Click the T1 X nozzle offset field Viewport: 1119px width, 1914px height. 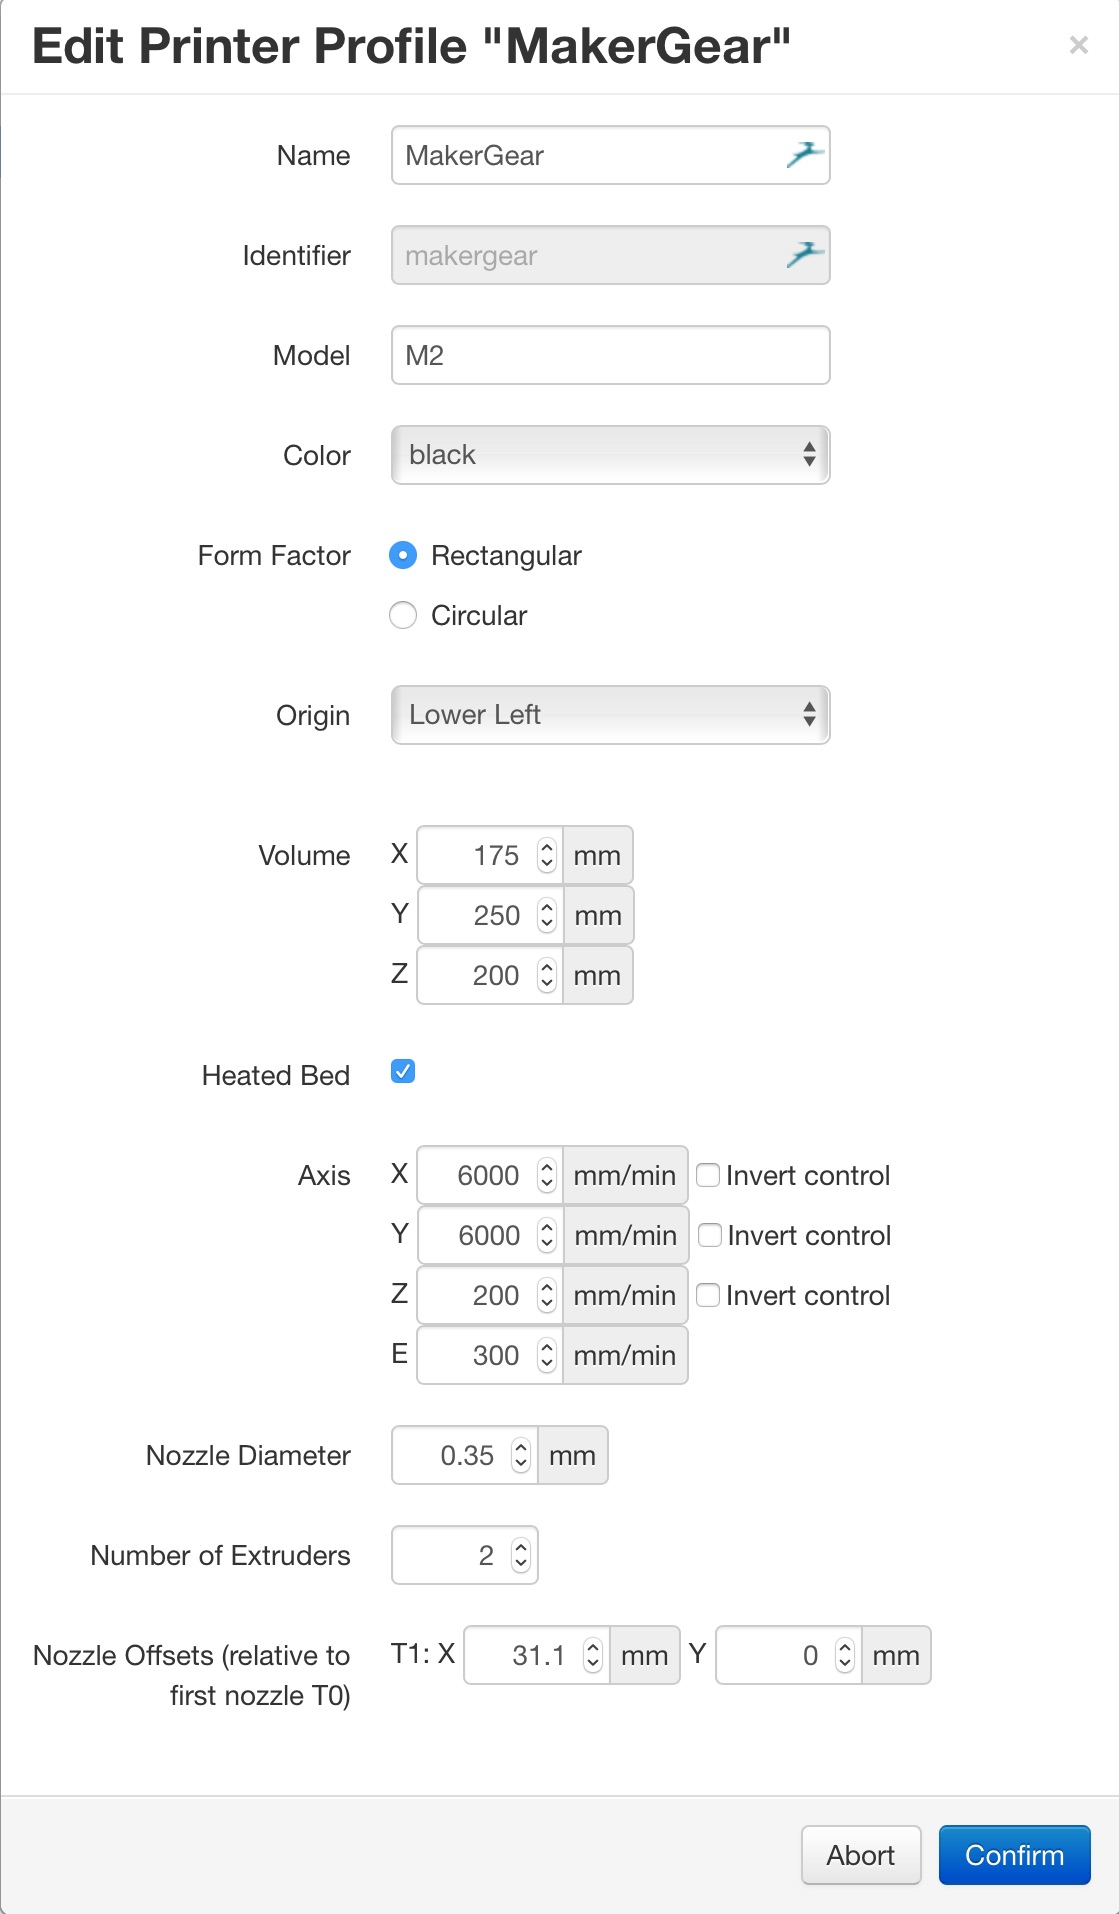coord(525,1656)
